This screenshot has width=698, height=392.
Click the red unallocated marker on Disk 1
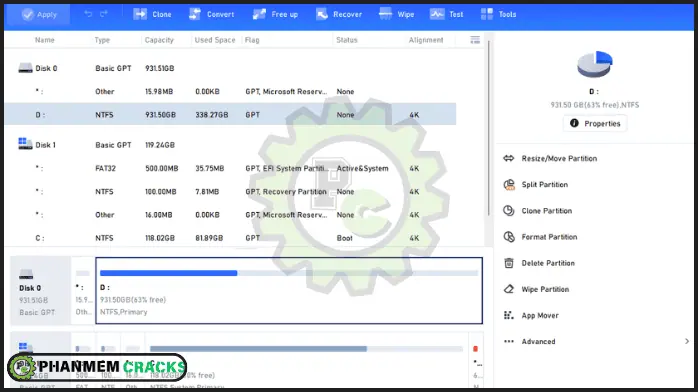tap(475, 349)
